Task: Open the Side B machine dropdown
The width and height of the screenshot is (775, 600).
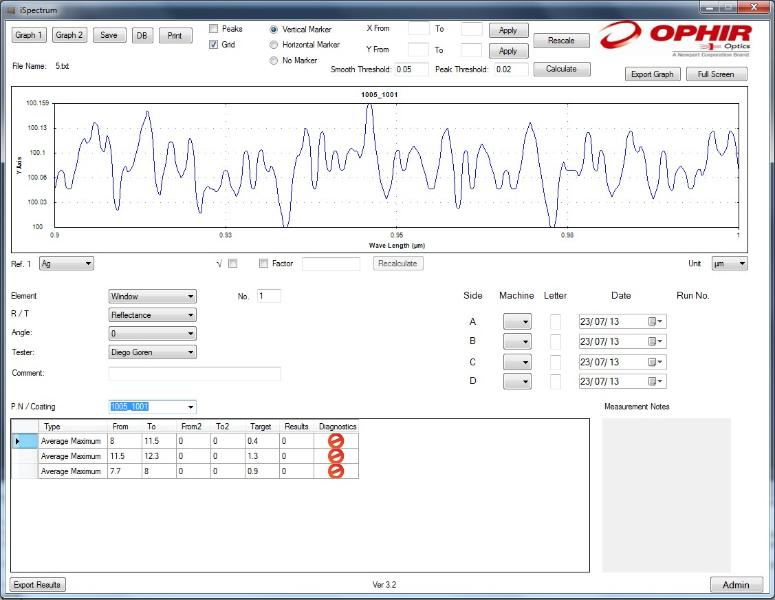Action: [x=517, y=342]
